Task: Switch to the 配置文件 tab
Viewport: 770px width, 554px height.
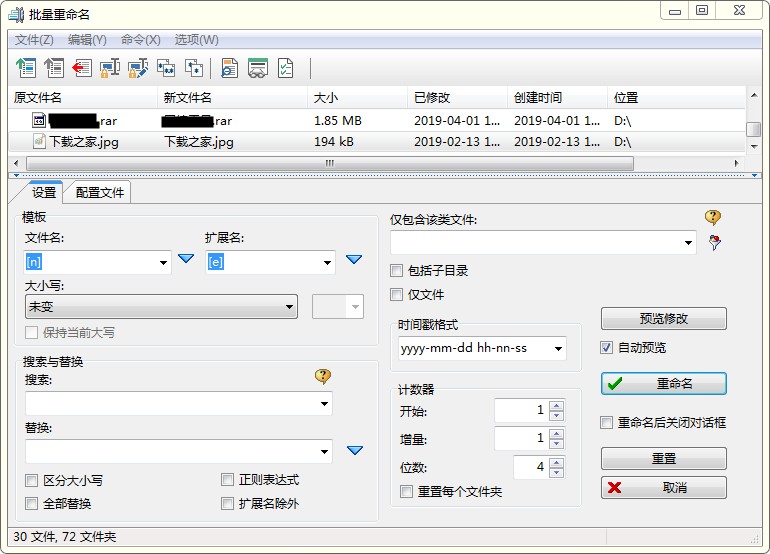Action: point(100,192)
